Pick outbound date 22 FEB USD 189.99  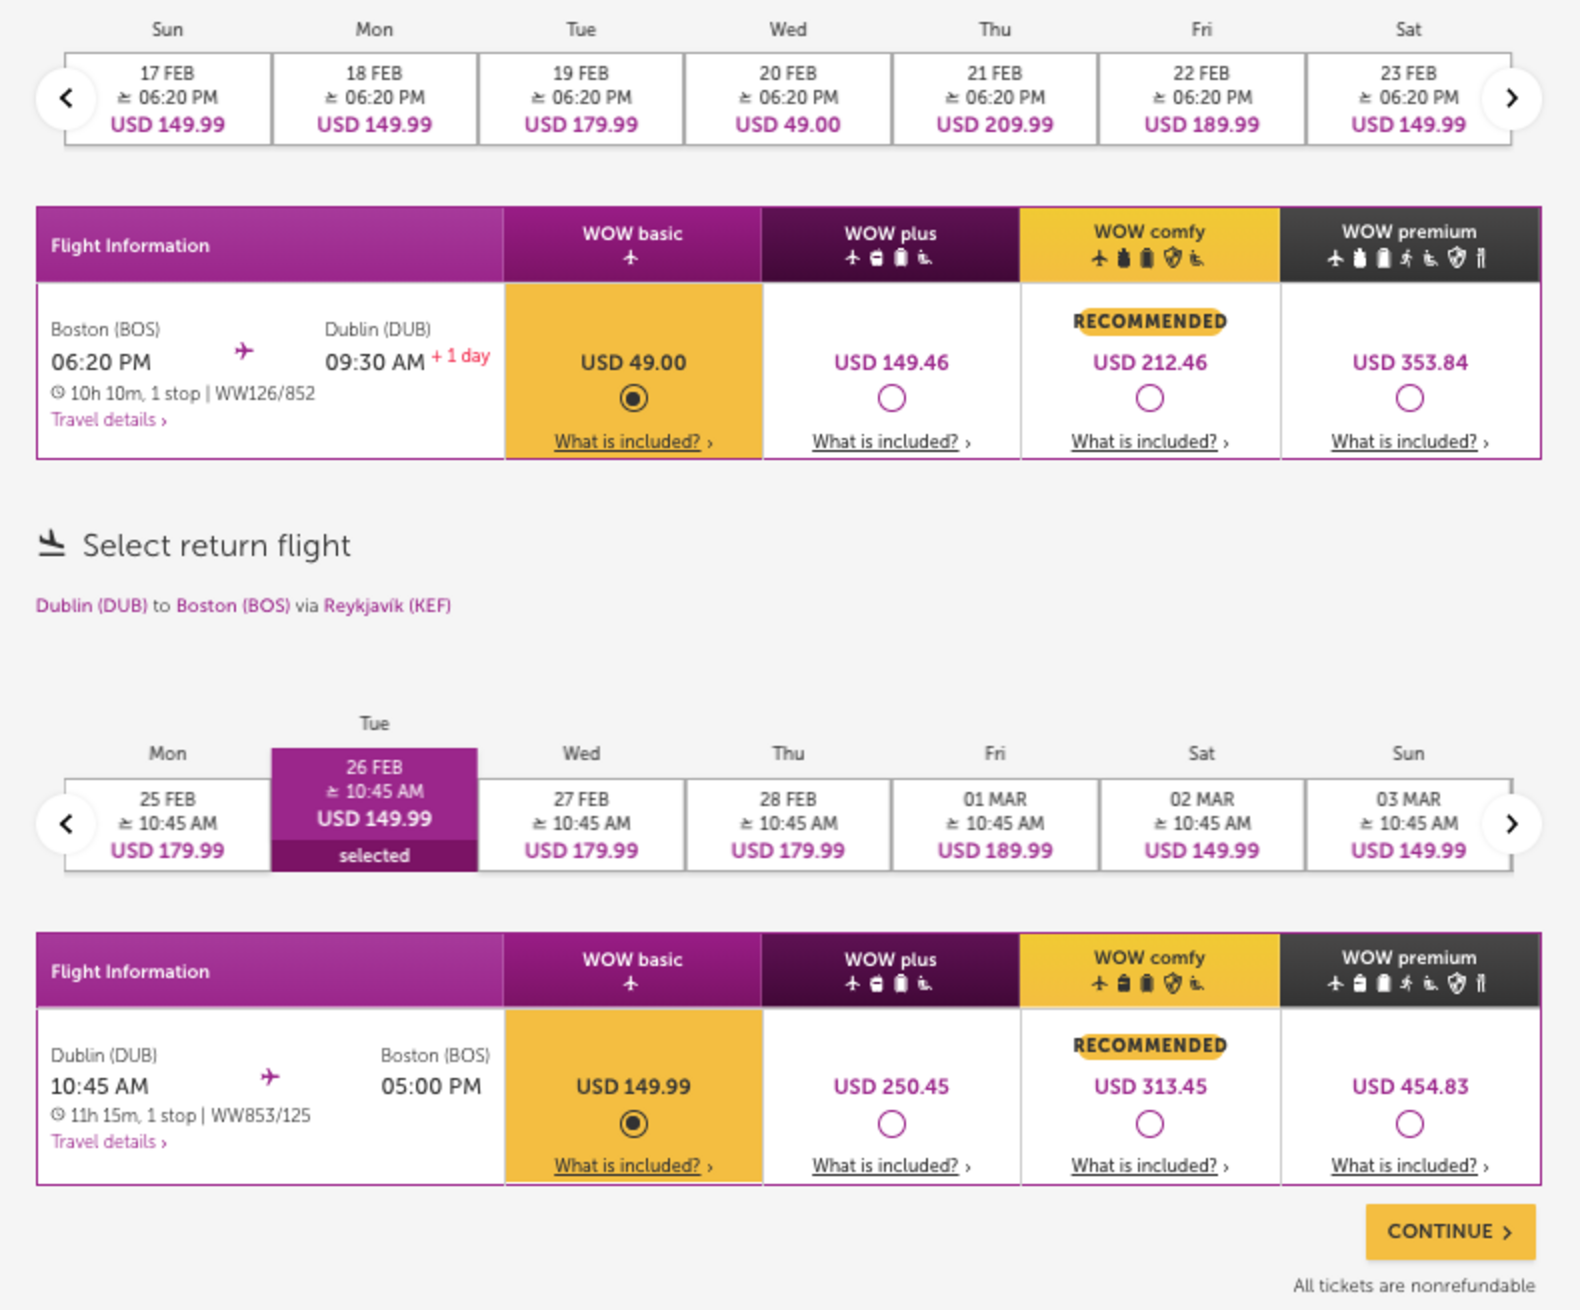1202,99
